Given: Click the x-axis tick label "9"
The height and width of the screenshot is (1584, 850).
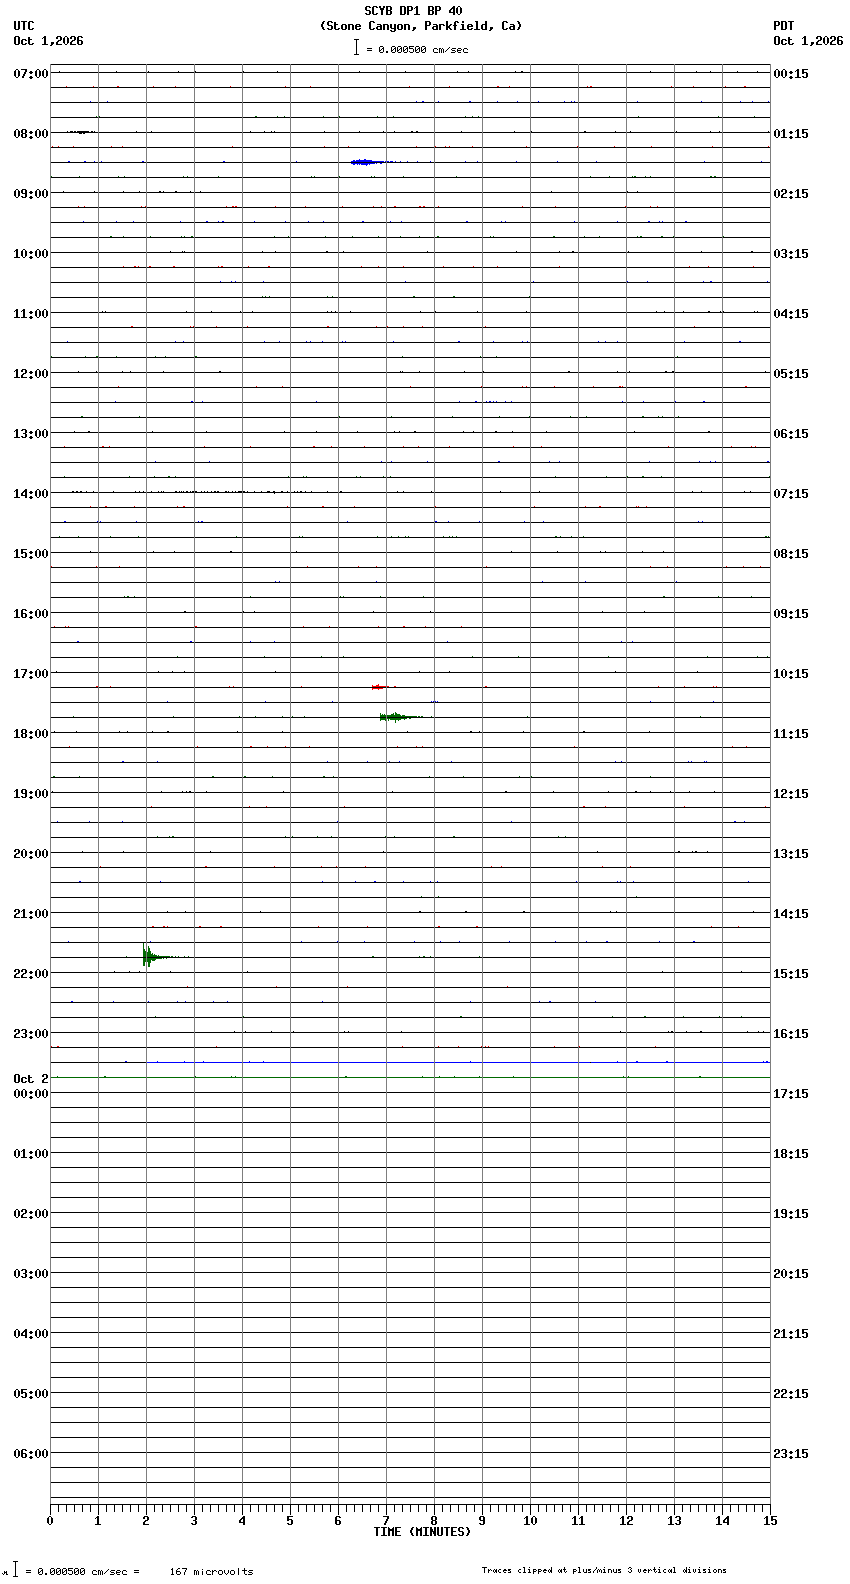Looking at the screenshot, I should pos(482,1521).
